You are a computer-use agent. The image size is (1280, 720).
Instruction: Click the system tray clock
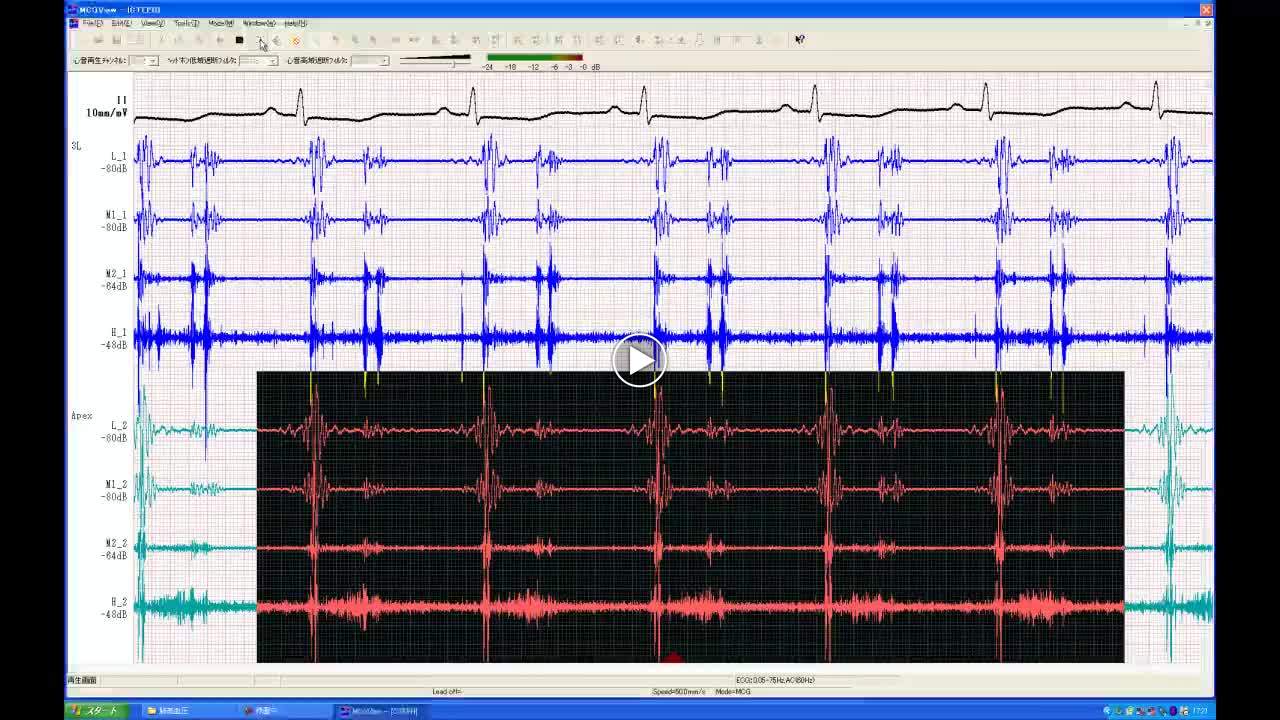click(x=1199, y=711)
